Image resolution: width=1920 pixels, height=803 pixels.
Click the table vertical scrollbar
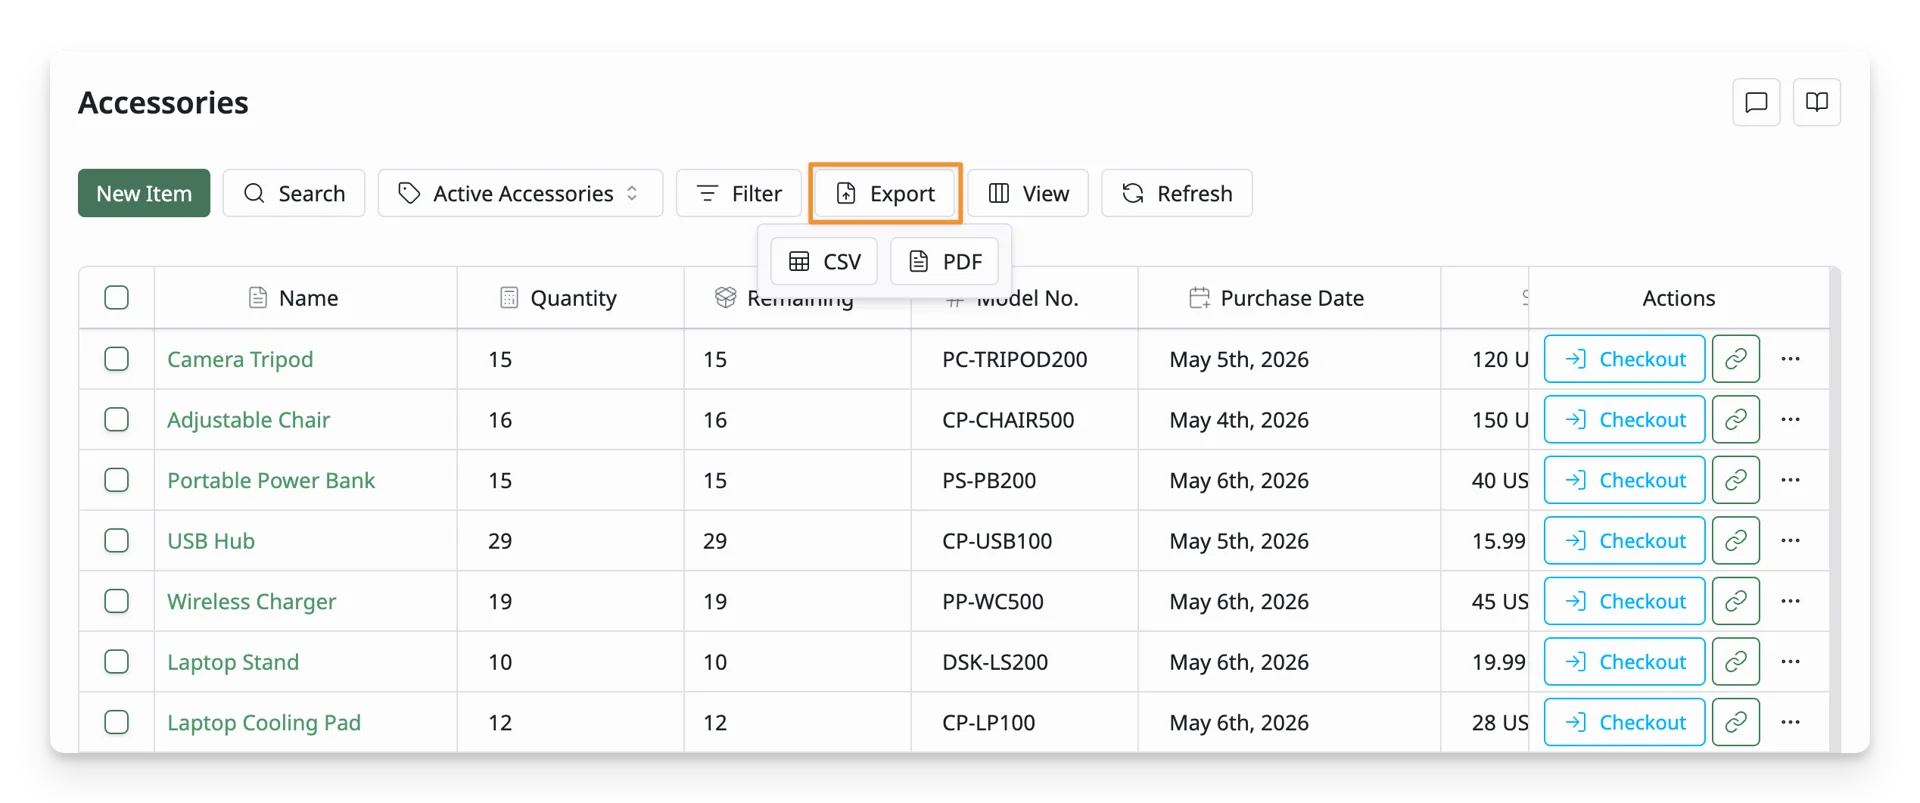click(1835, 510)
